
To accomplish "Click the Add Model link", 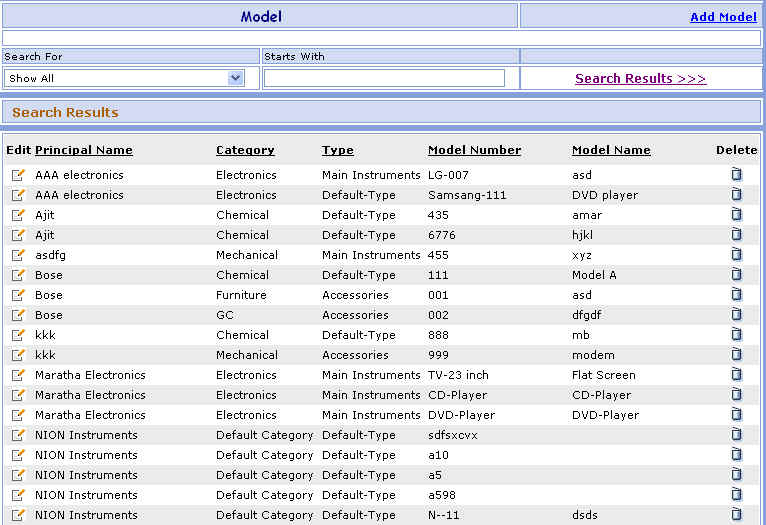I will tap(722, 17).
